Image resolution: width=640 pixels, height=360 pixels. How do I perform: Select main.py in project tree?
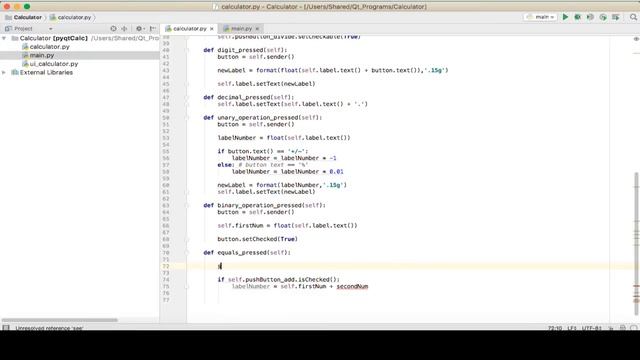click(42, 55)
